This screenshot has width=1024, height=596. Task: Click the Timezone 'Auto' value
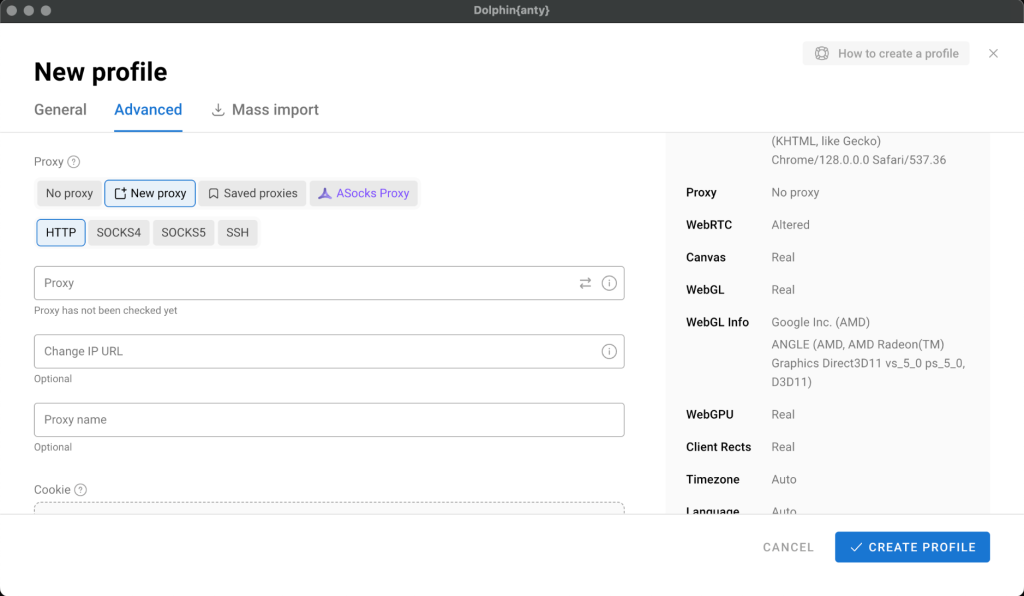(x=784, y=479)
